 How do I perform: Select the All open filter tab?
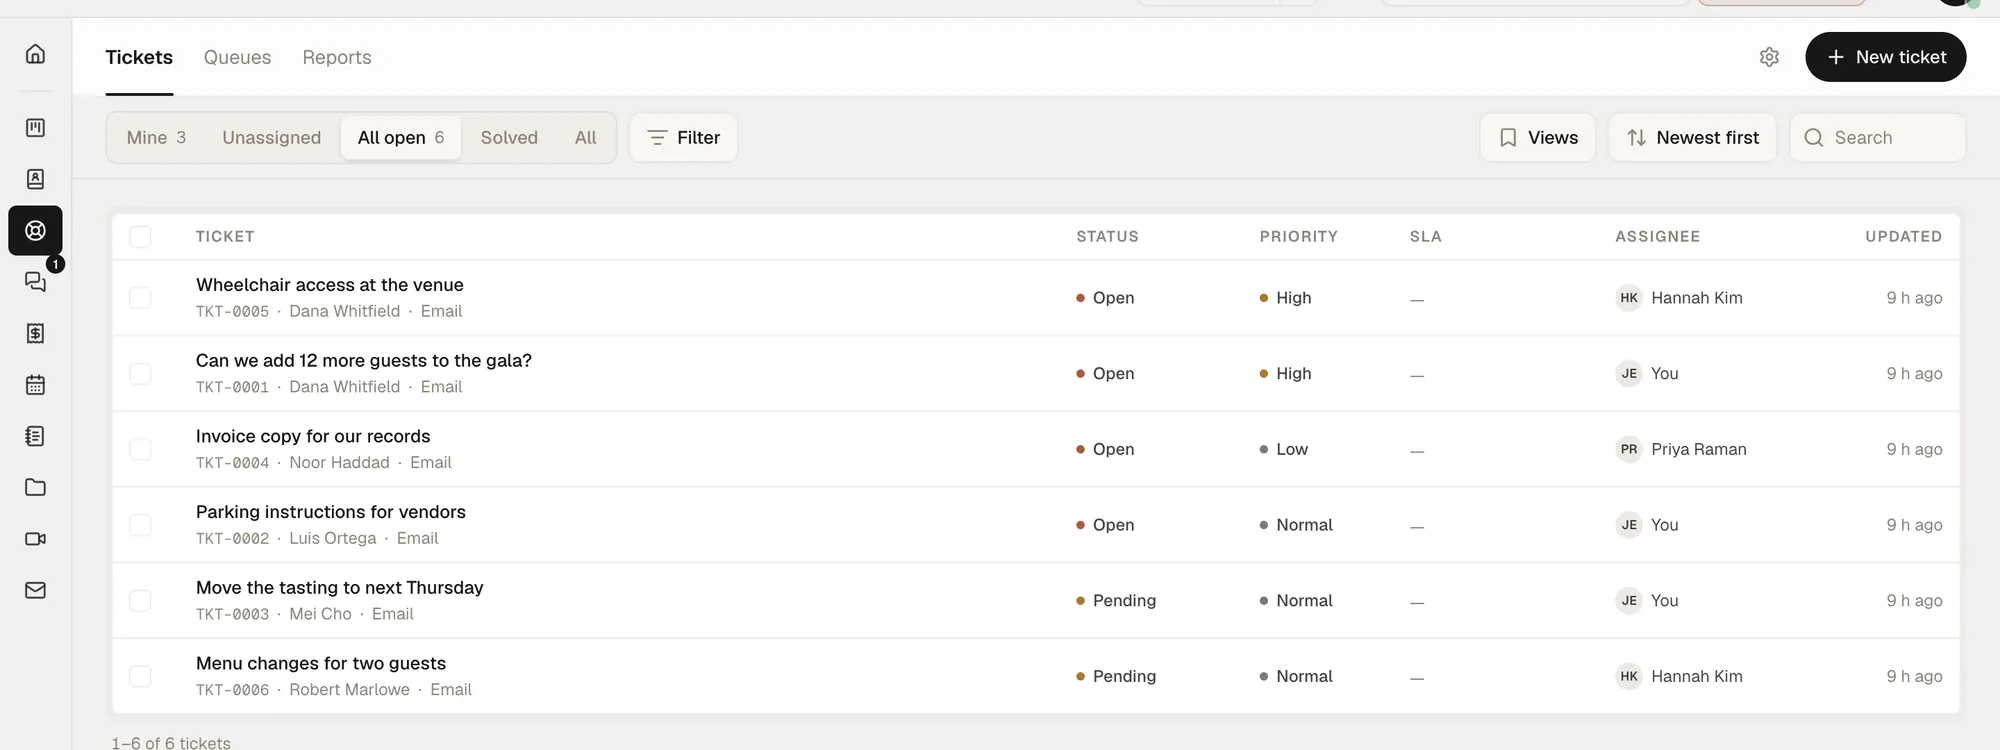pyautogui.click(x=401, y=138)
